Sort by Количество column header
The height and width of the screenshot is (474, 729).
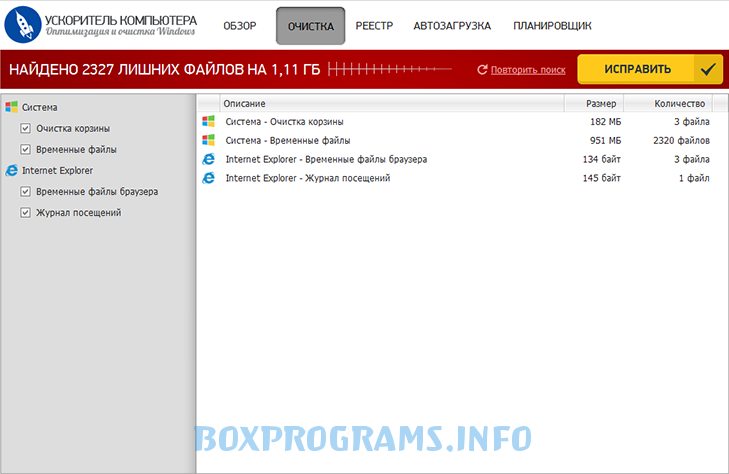668,104
